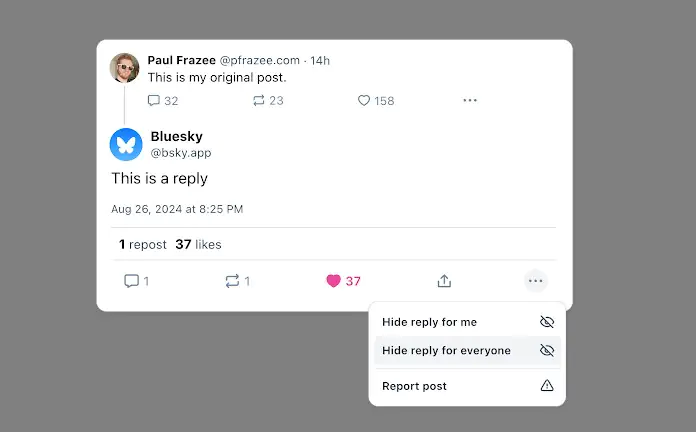Open more options on Paul Frazee's post
The width and height of the screenshot is (696, 432).
470,100
